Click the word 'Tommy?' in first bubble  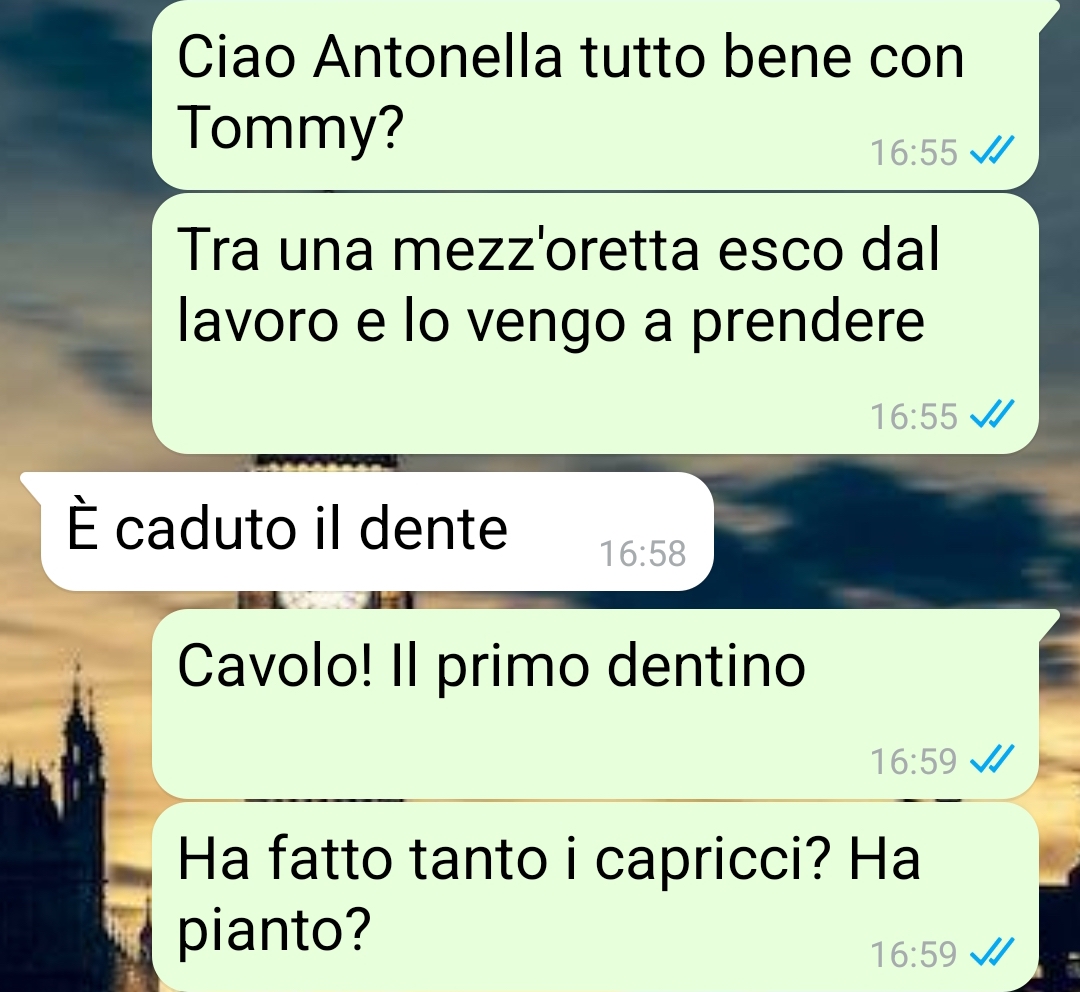click(x=290, y=130)
